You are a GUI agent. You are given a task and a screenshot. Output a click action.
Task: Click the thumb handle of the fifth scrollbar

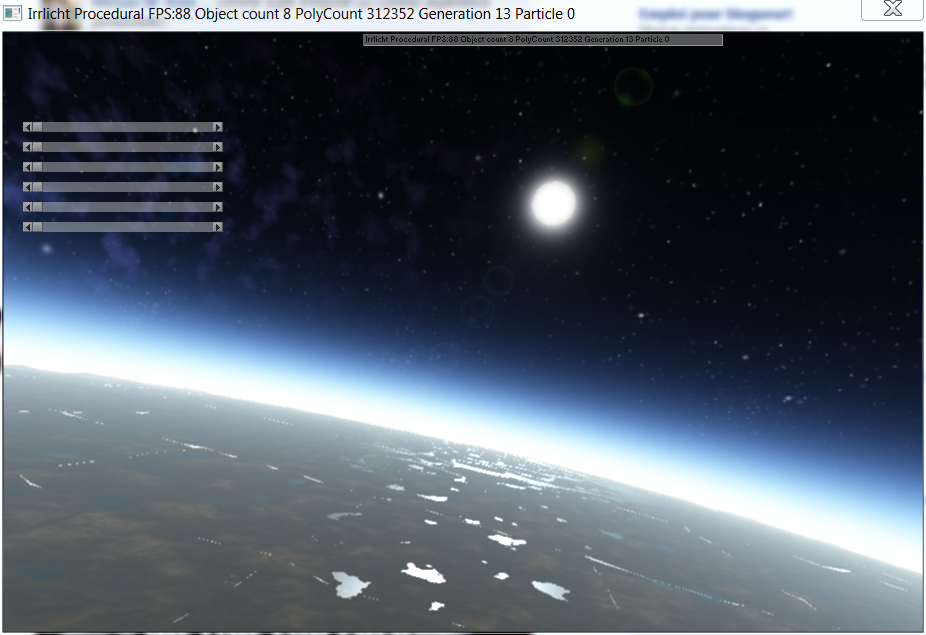click(x=37, y=207)
